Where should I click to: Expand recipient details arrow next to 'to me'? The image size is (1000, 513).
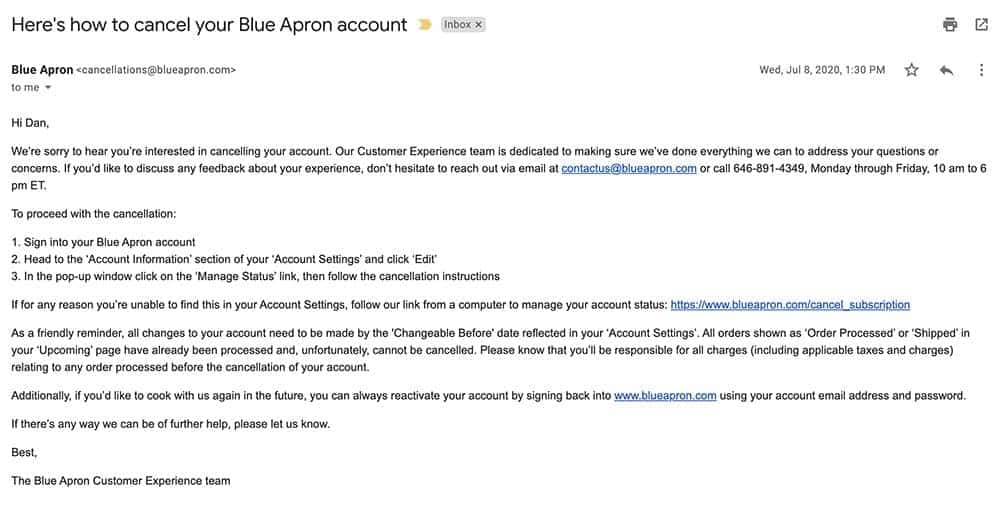click(x=48, y=87)
